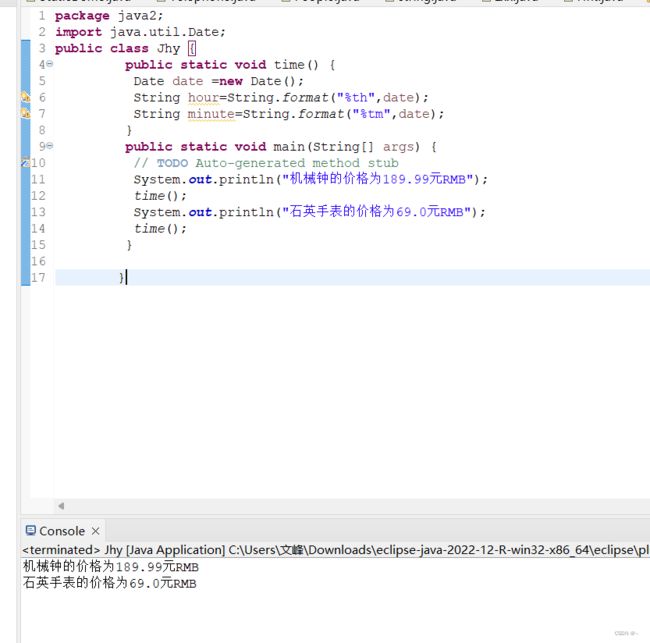
Task: Collapse the main method fold on line 9
Action: pos(50,147)
